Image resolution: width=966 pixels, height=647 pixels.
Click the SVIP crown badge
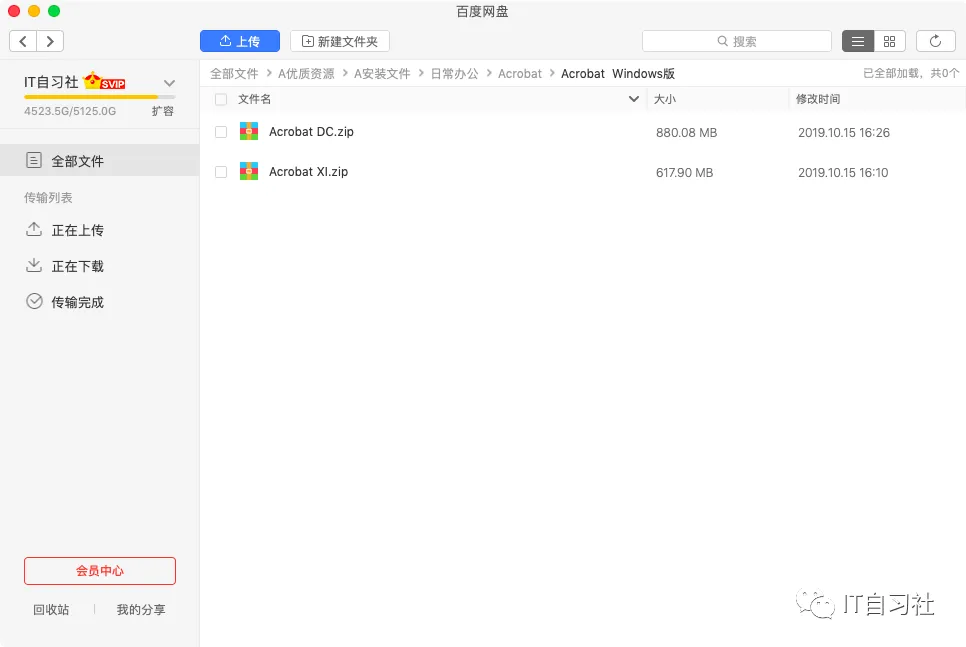pyautogui.click(x=104, y=81)
